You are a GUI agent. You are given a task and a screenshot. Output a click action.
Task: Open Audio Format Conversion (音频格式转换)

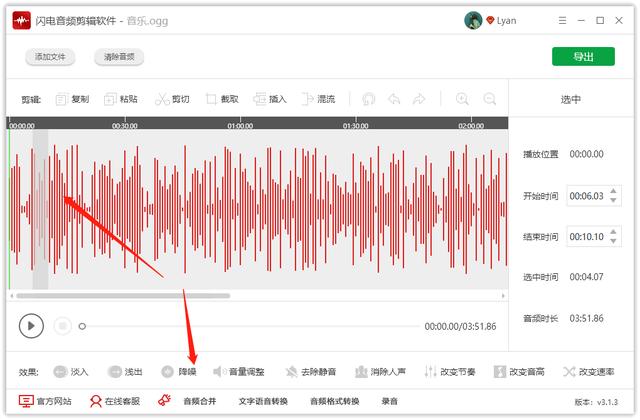[x=334, y=401]
